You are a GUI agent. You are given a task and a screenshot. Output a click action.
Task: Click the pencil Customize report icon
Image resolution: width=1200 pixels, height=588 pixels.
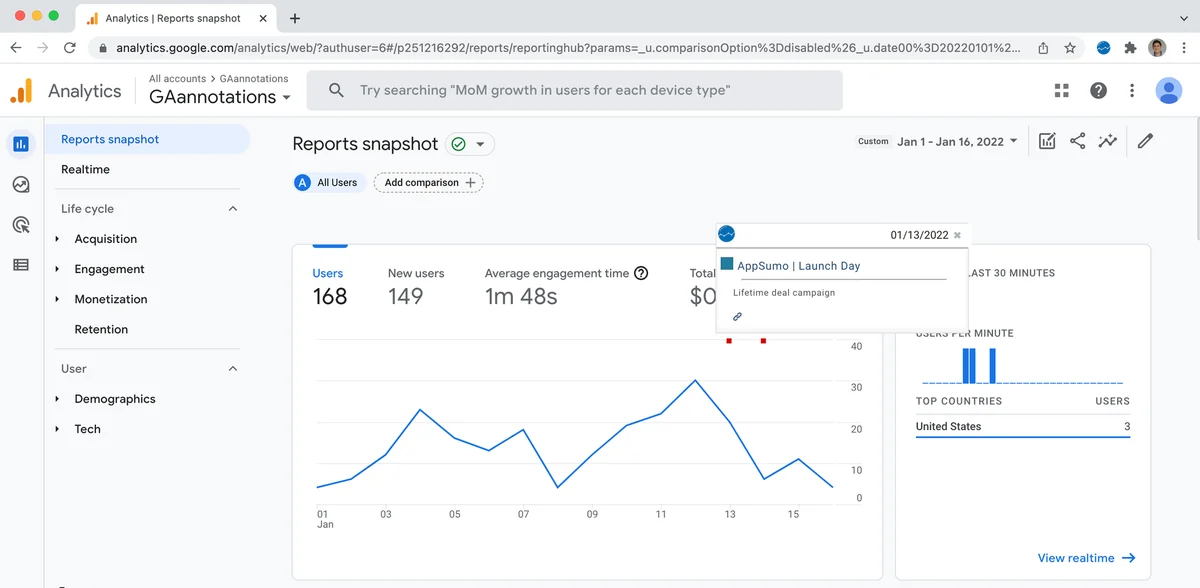point(1145,141)
